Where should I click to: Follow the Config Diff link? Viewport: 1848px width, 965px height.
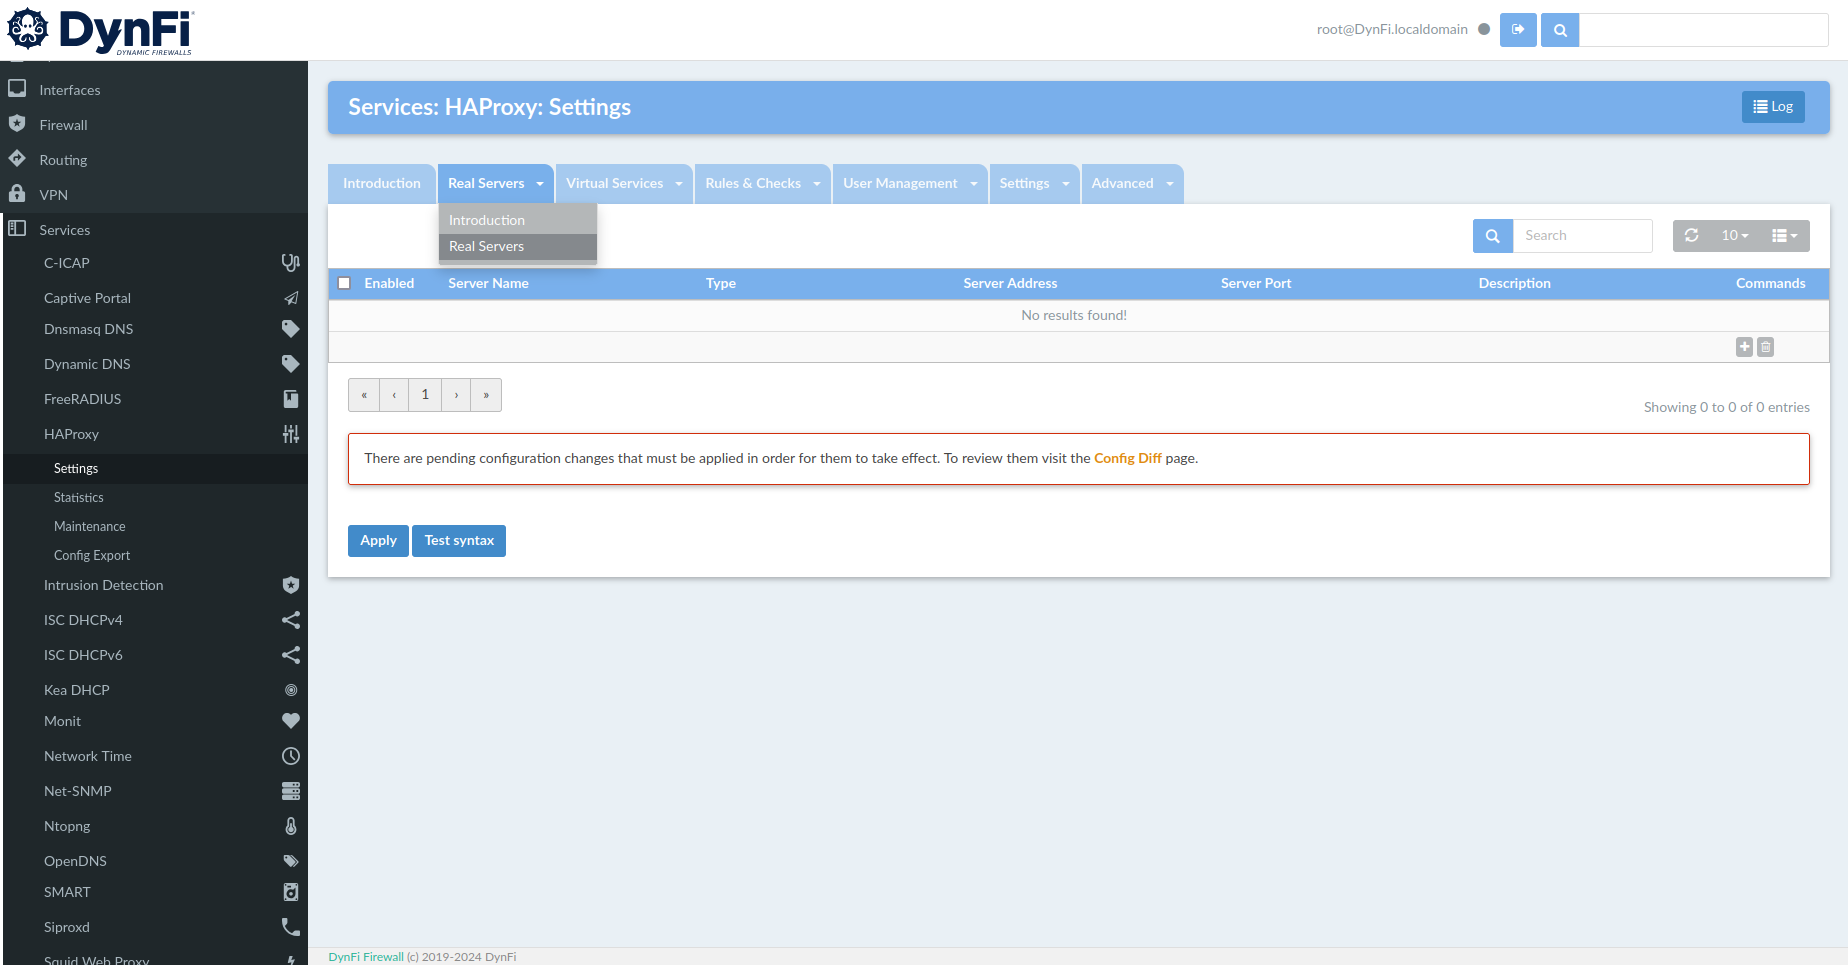coord(1127,458)
